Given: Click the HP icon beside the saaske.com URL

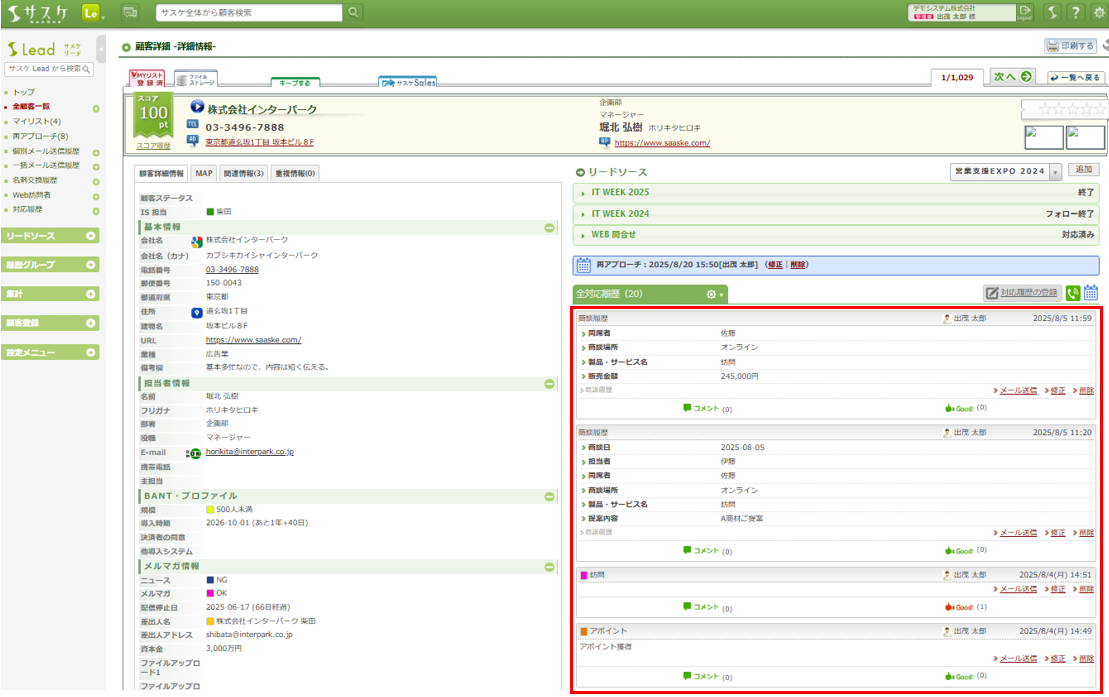Looking at the screenshot, I should click(605, 142).
